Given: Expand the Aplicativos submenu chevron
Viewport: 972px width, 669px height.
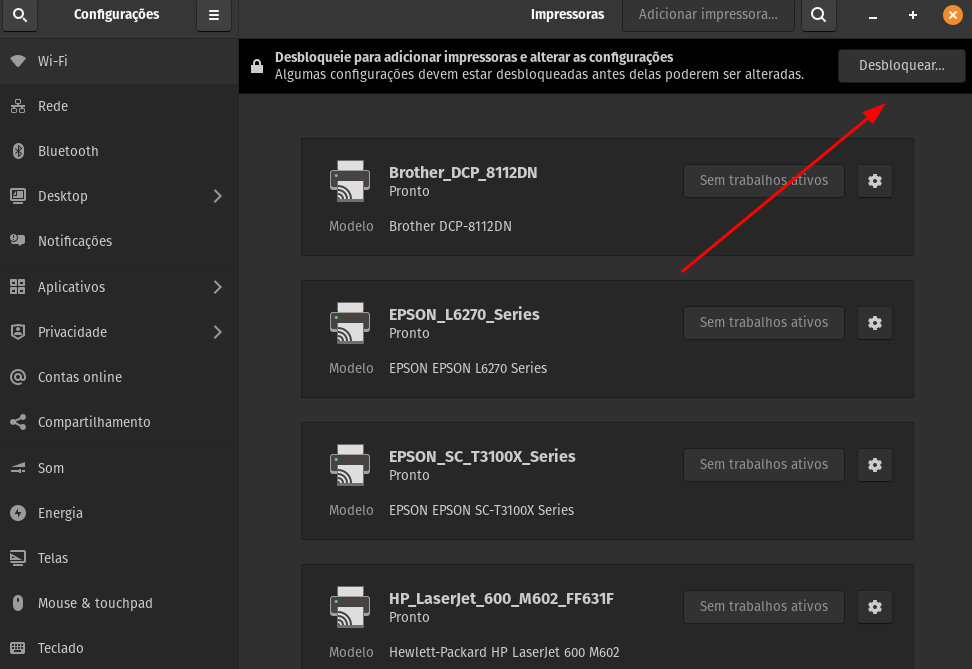Looking at the screenshot, I should (218, 286).
